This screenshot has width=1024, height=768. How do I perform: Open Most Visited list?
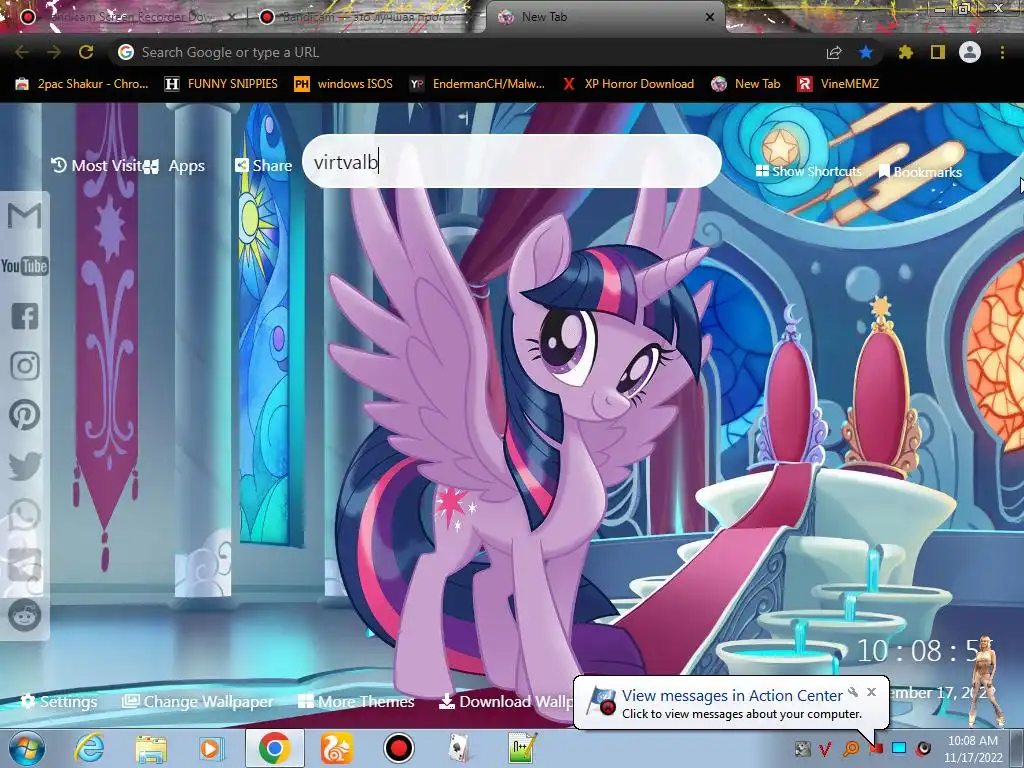tap(97, 166)
